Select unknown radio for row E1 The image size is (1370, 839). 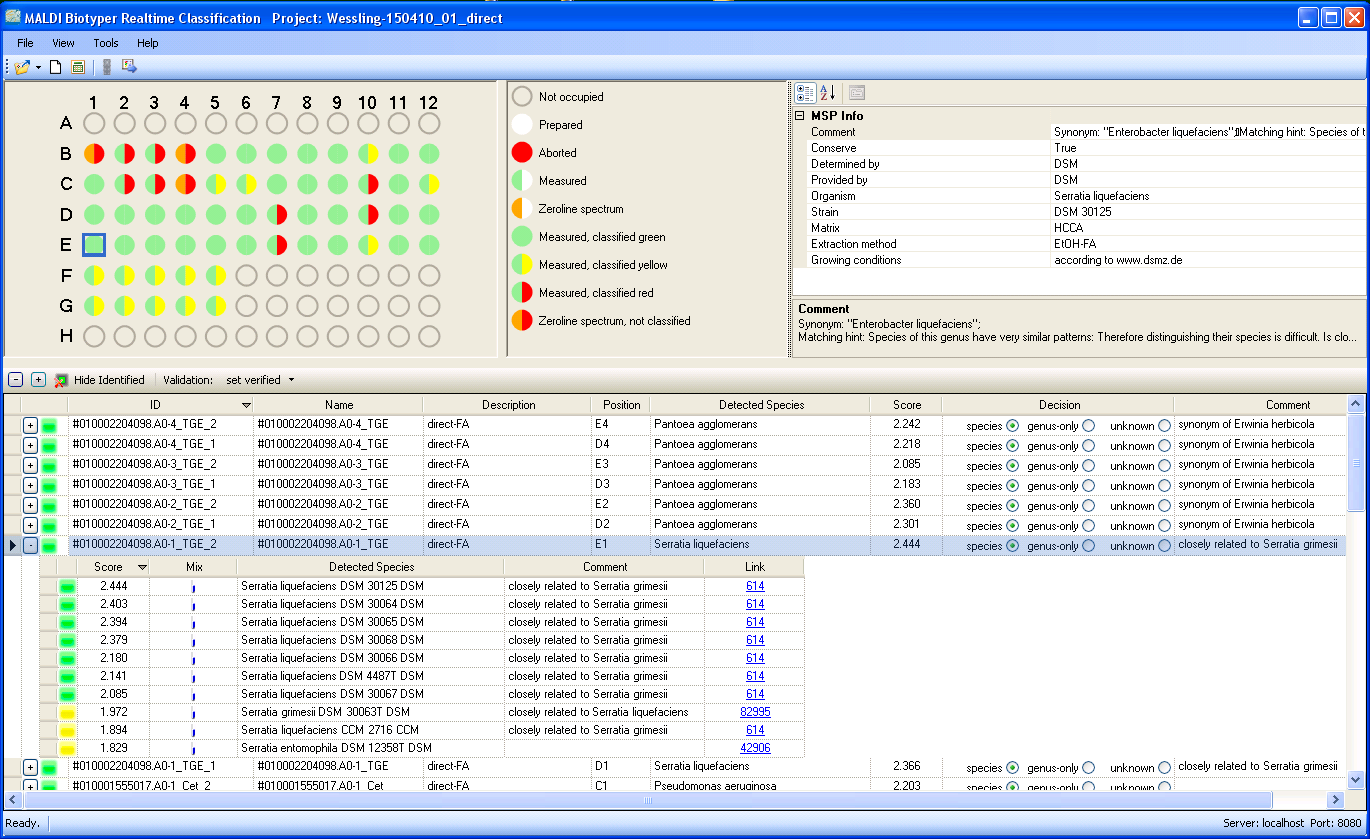pyautogui.click(x=1164, y=546)
